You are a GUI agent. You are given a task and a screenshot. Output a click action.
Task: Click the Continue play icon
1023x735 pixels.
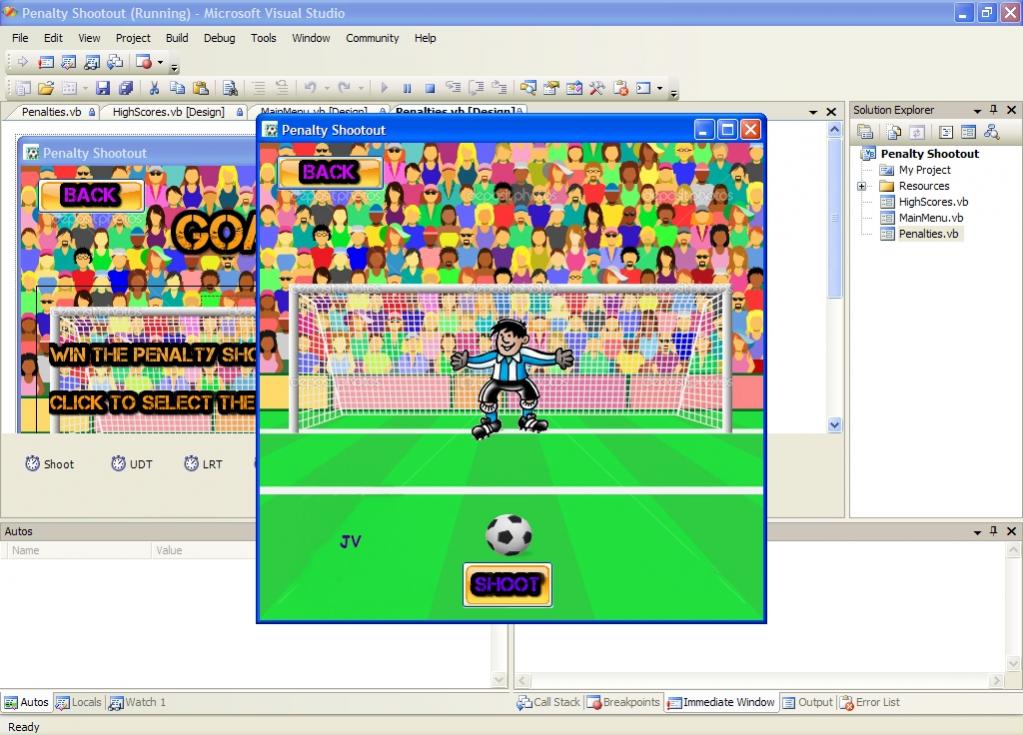click(x=384, y=88)
